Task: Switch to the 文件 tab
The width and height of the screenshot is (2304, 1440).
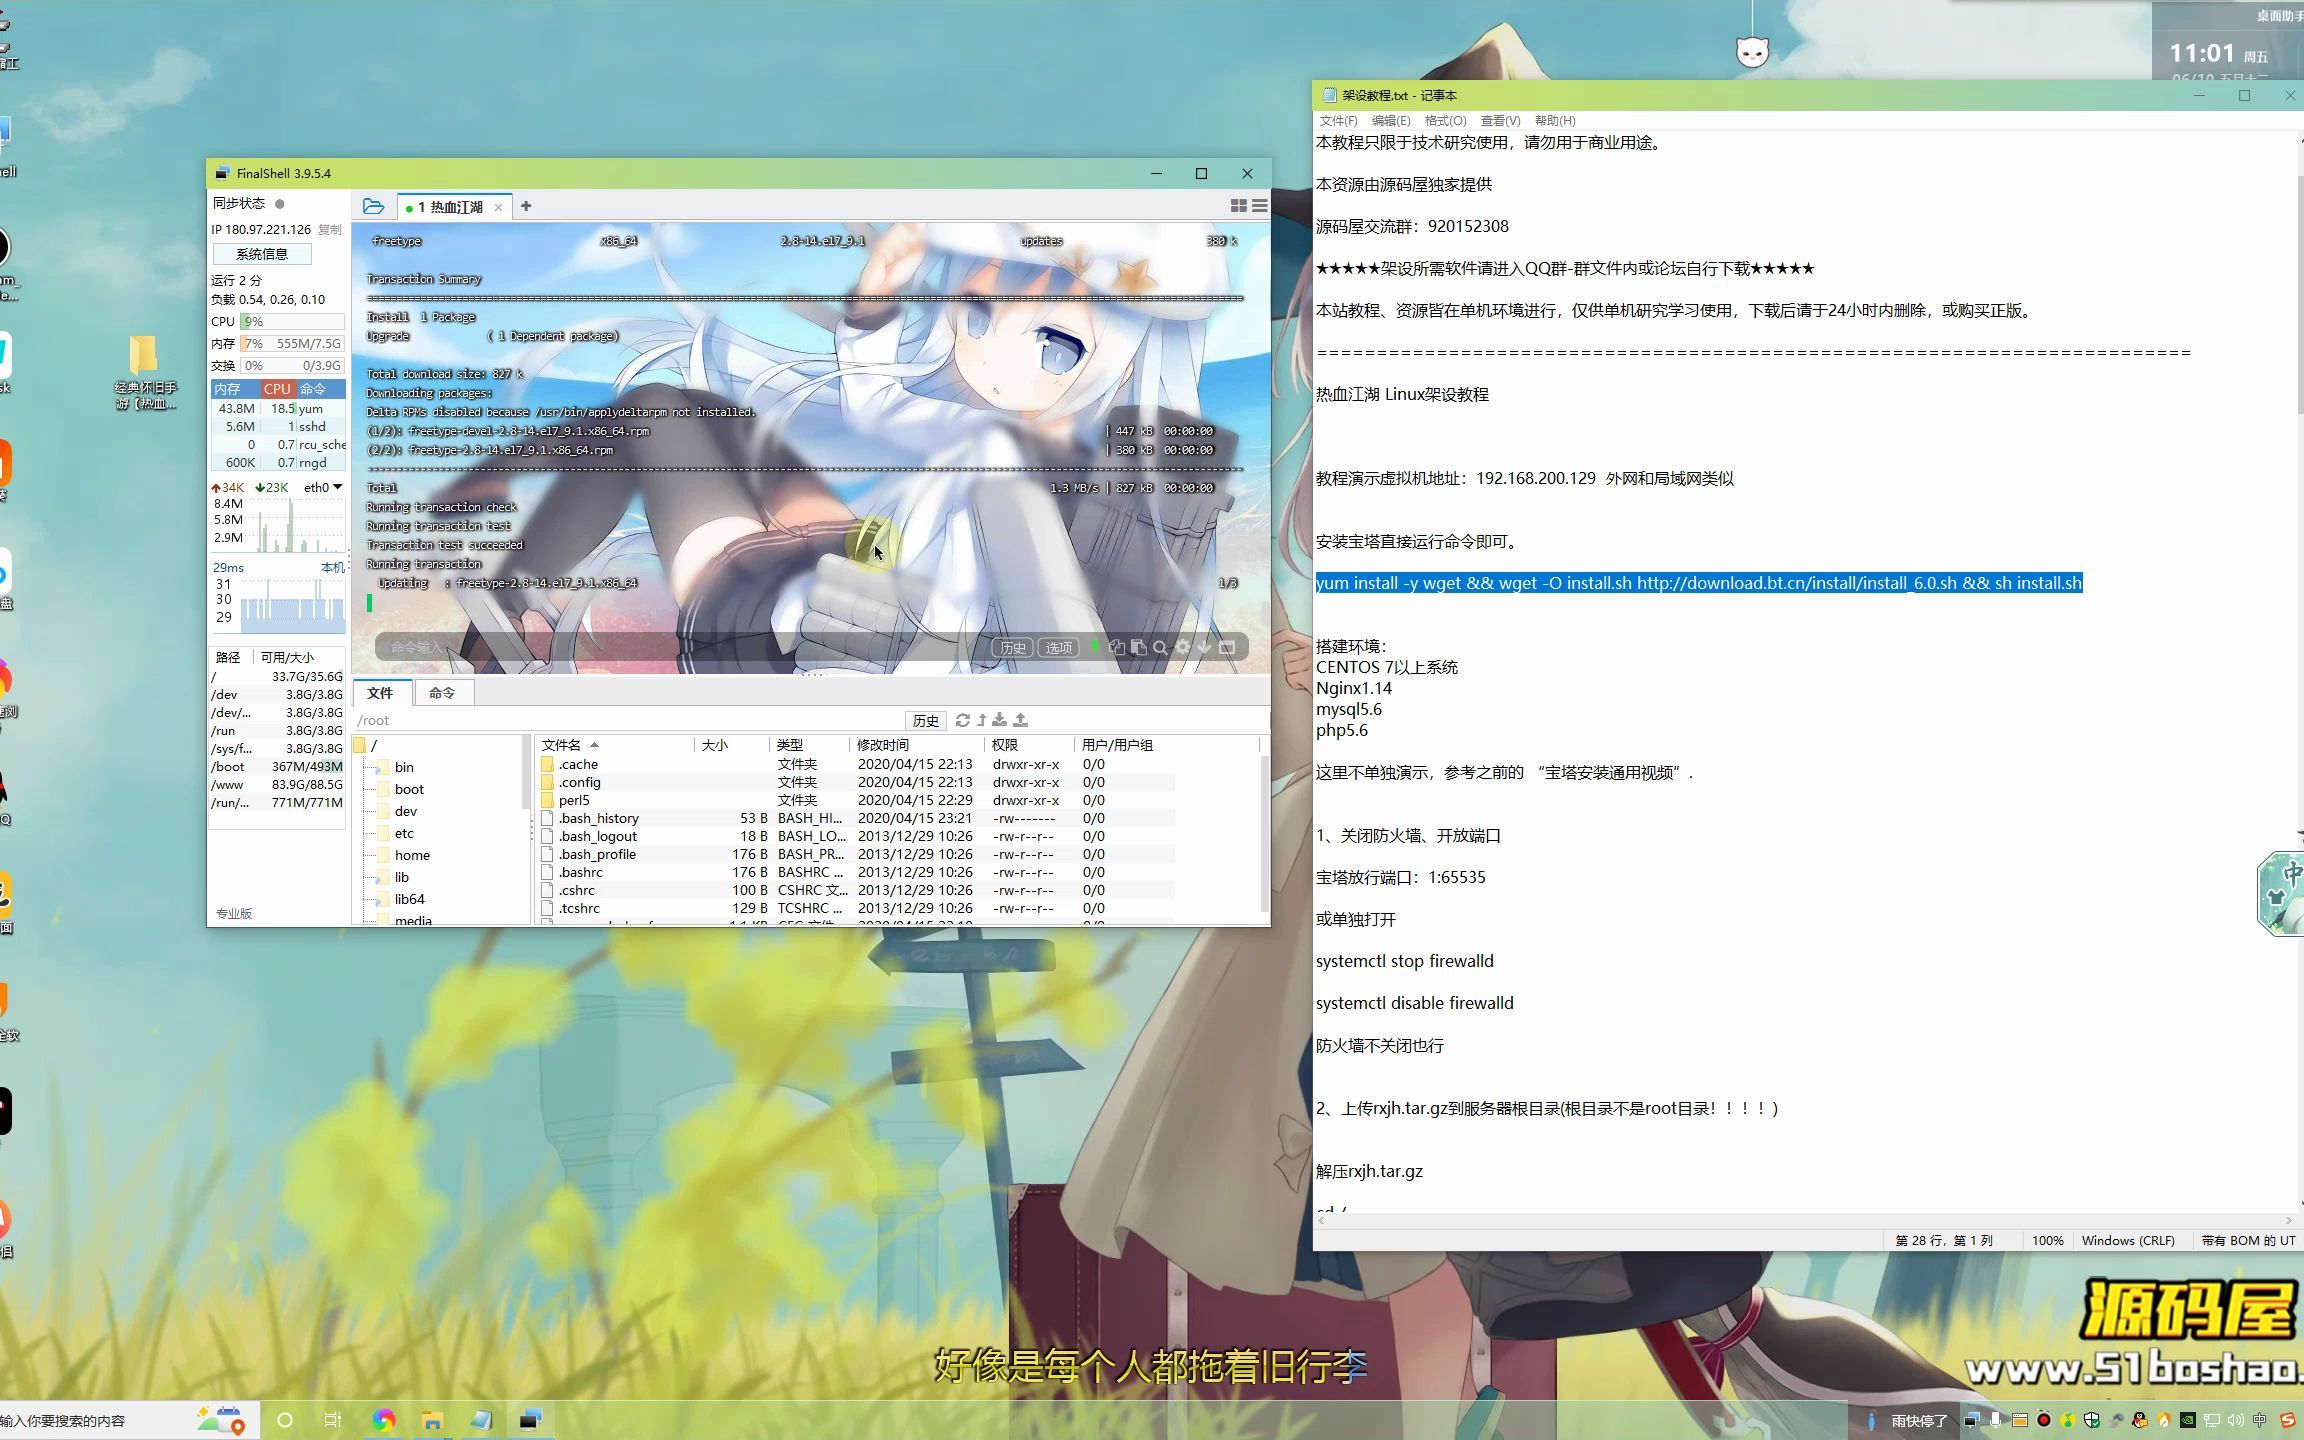Action: pos(380,692)
